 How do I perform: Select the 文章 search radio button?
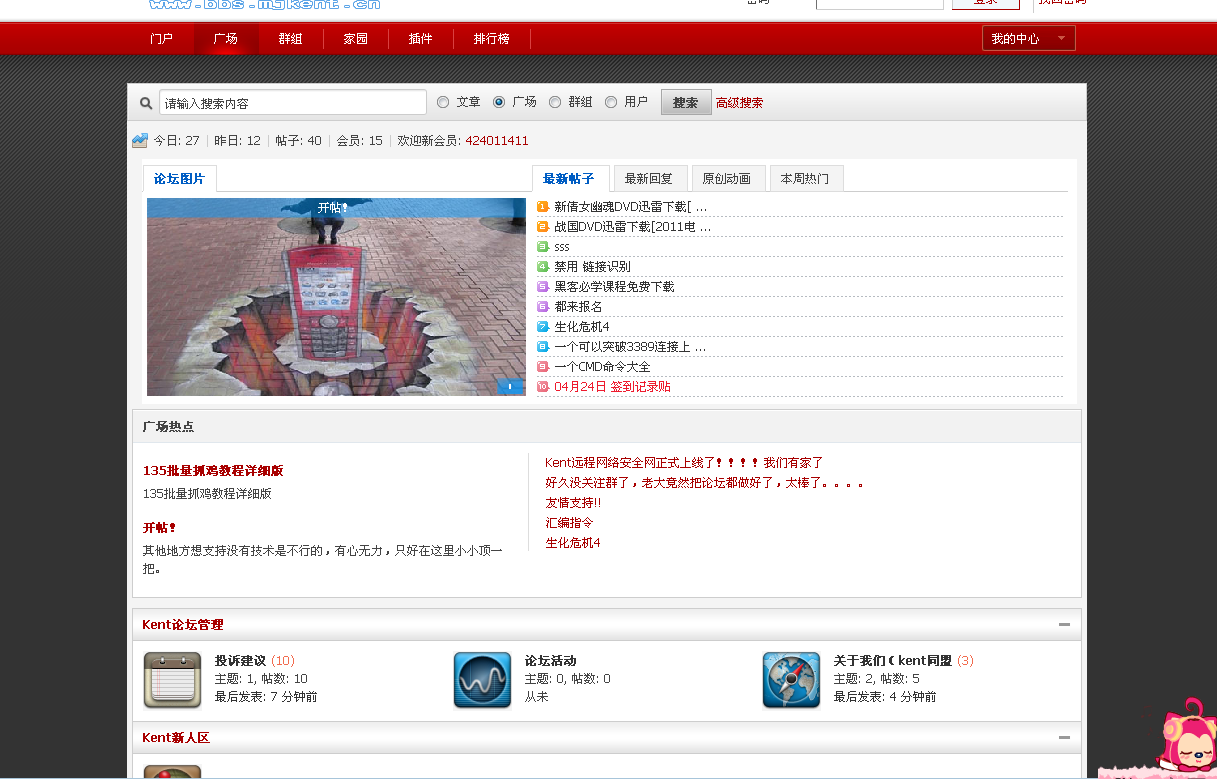443,102
